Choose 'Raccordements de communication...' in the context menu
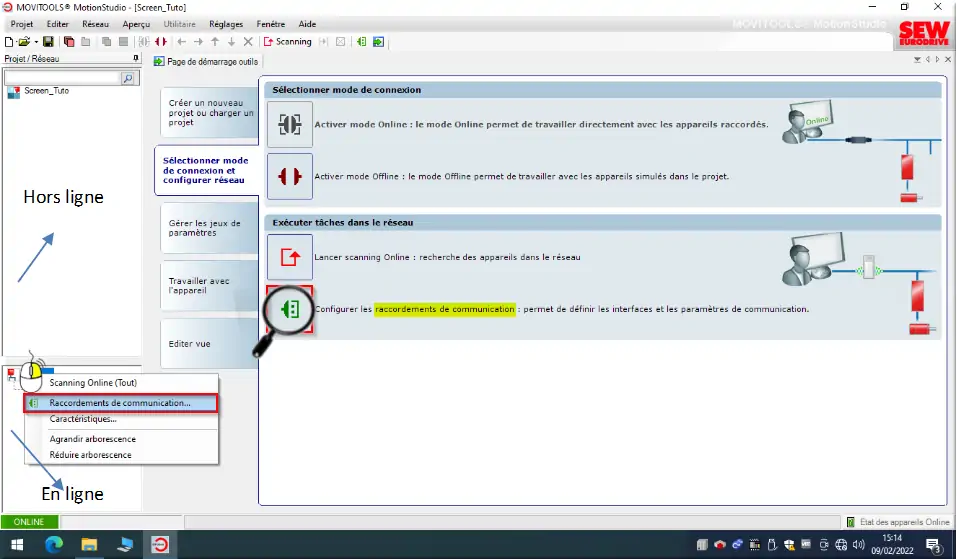This screenshot has height=559, width=957. click(121, 403)
